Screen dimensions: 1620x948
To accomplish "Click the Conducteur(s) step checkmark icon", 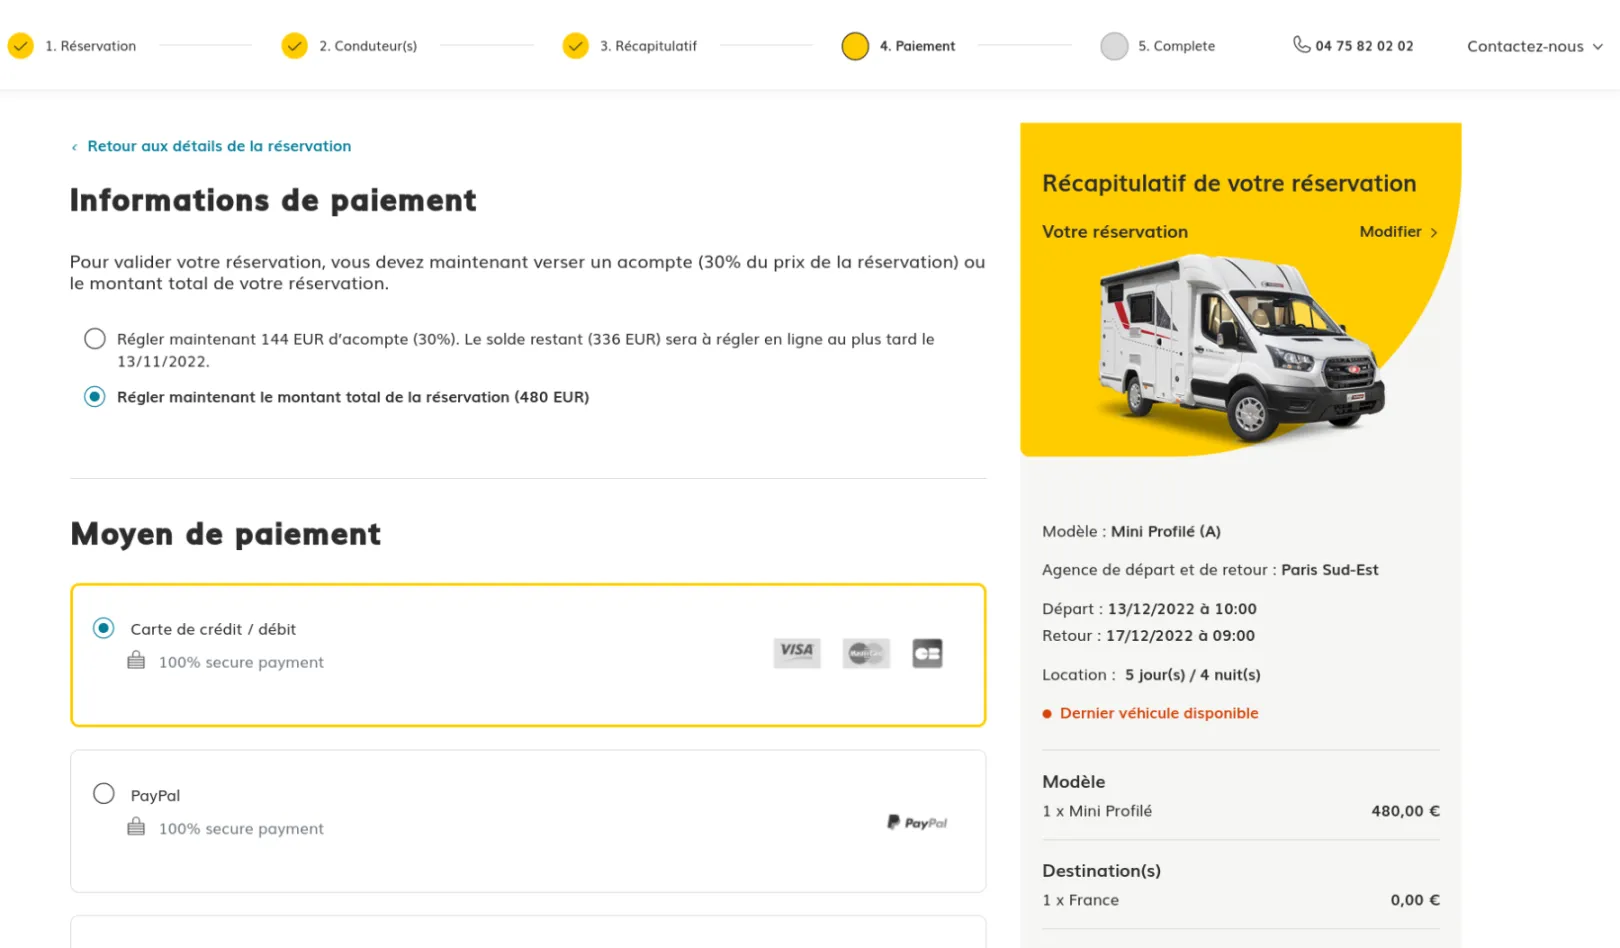I will pos(294,46).
